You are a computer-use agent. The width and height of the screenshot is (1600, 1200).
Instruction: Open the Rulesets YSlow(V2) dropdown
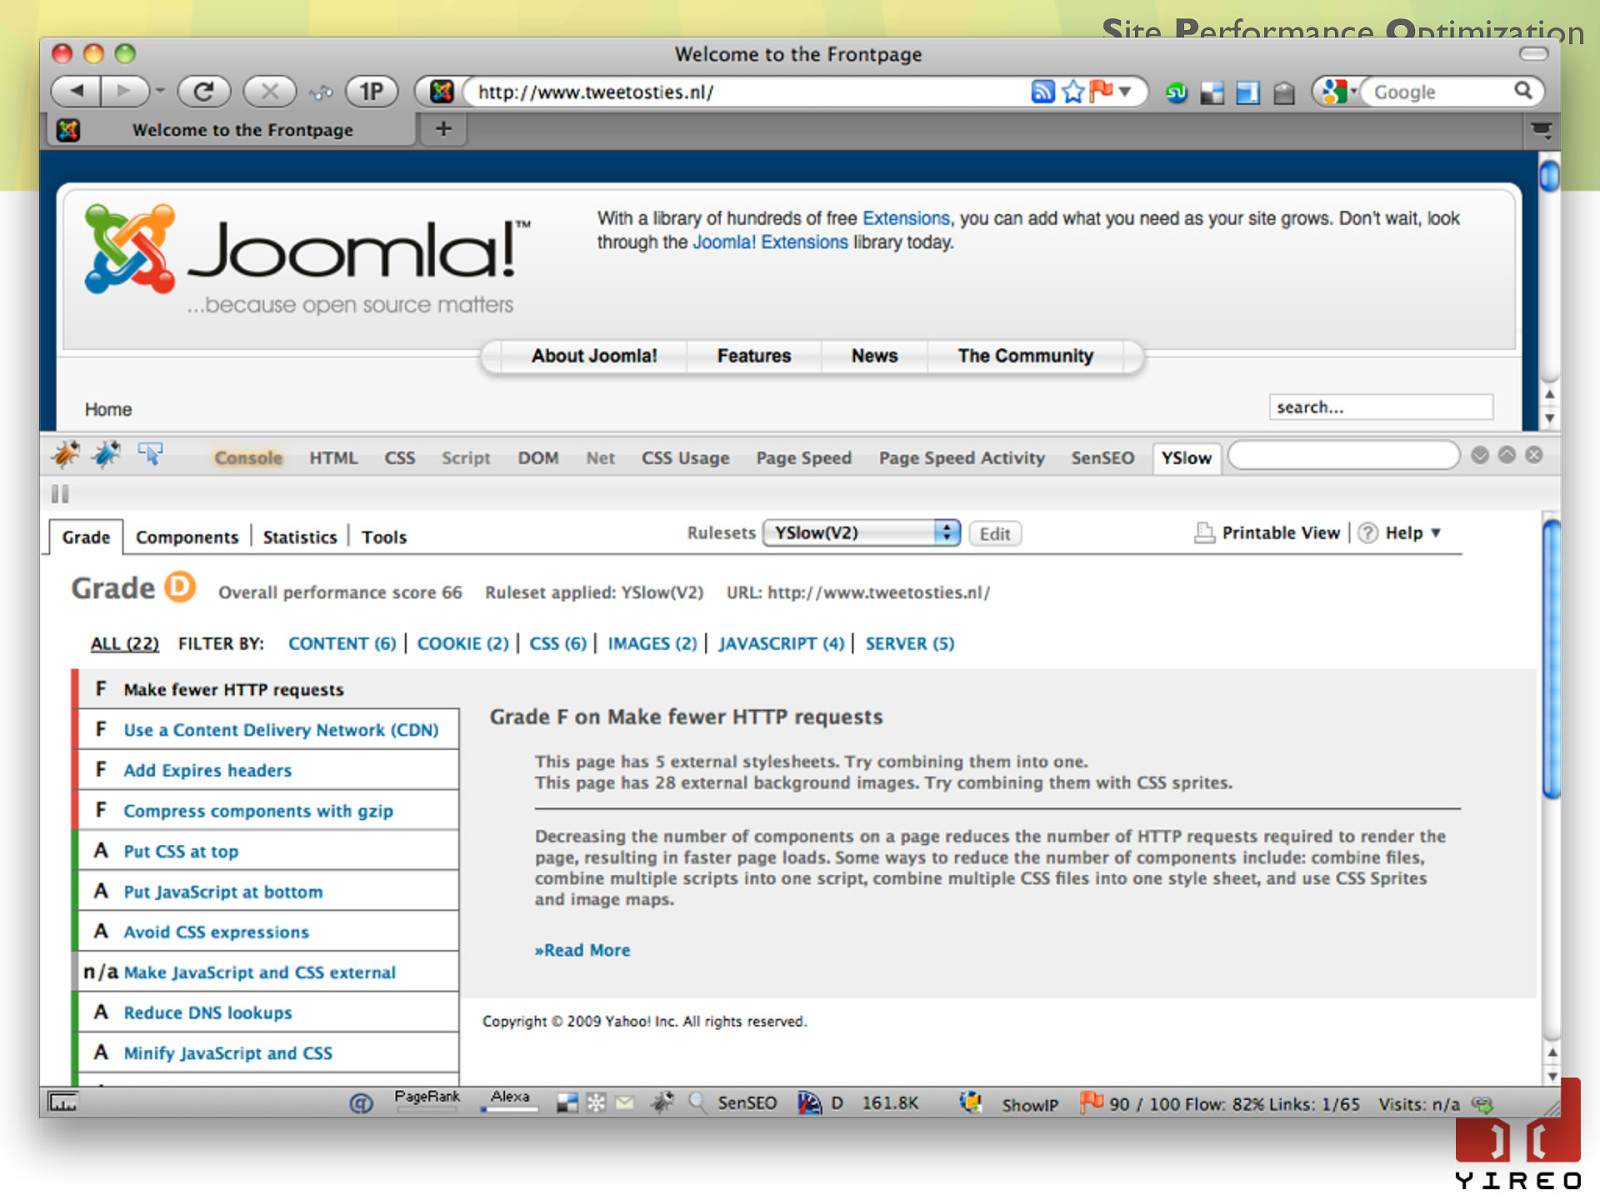coord(862,533)
